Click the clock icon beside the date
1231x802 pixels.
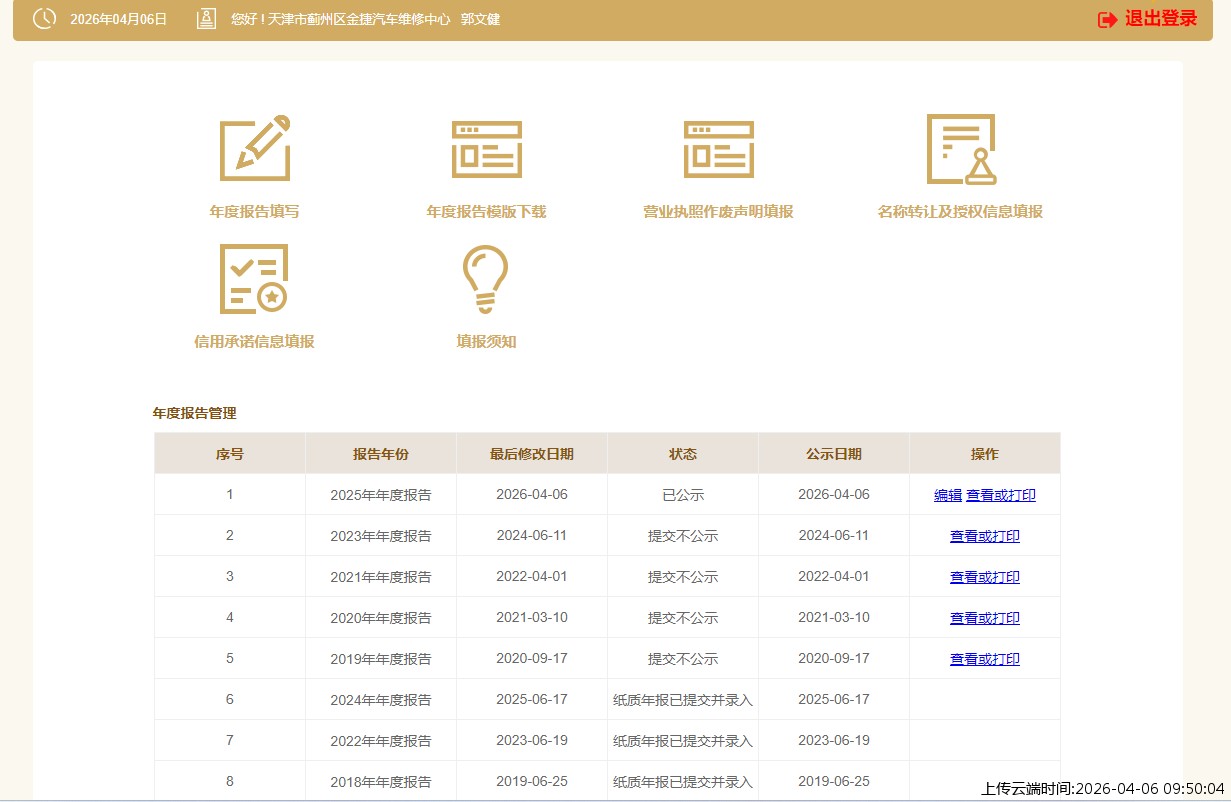[44, 19]
